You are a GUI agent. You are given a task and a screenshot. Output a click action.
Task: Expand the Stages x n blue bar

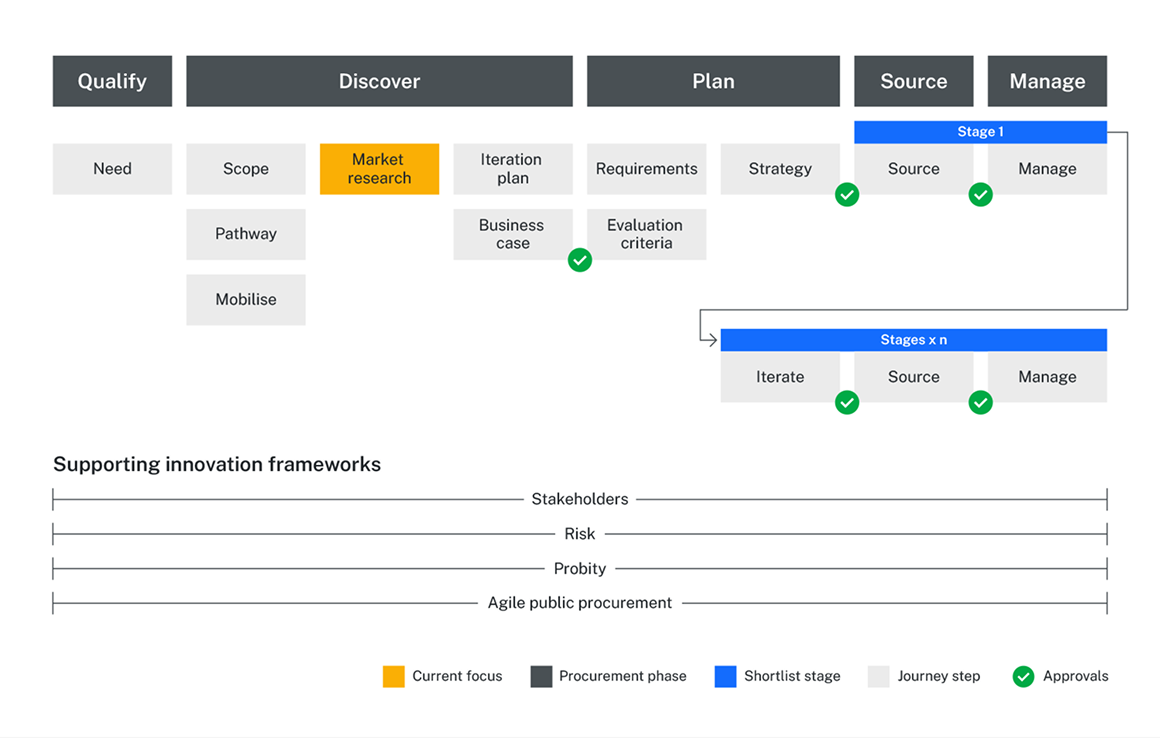(913, 339)
